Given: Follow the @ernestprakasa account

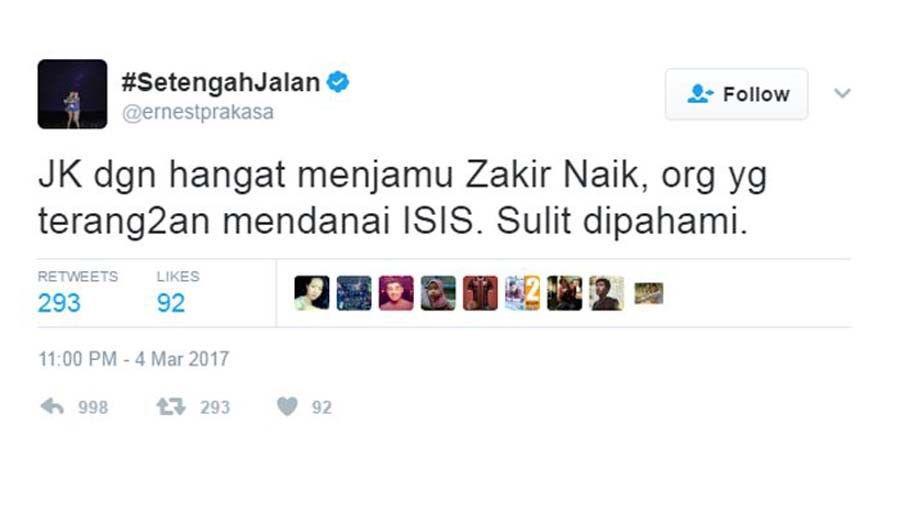Looking at the screenshot, I should click(x=736, y=94).
